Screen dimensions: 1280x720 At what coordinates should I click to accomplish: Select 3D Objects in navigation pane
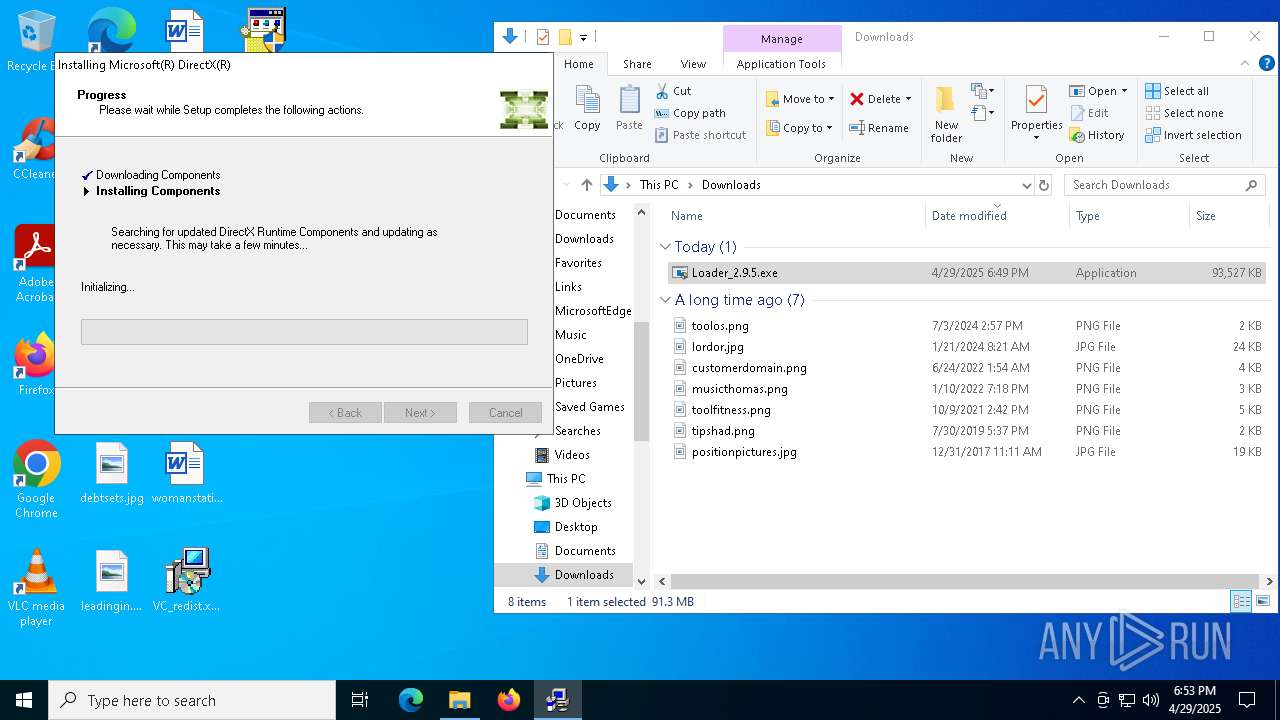[x=583, y=503]
